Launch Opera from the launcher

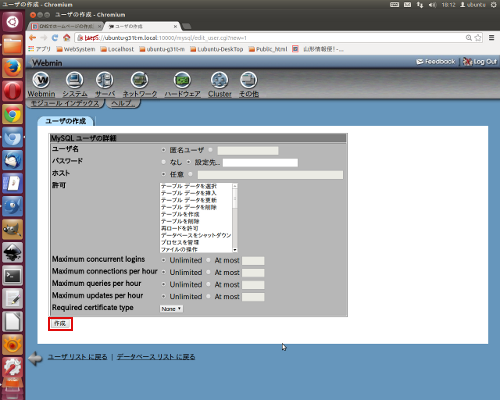coord(13,91)
